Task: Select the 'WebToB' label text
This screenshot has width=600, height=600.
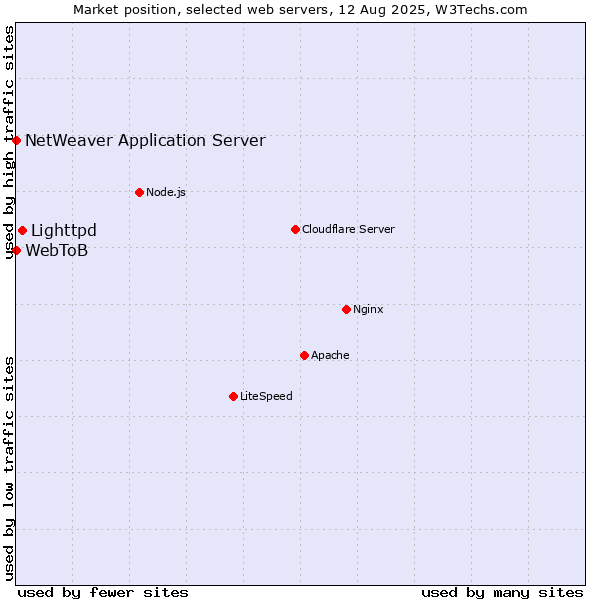Action: tap(57, 251)
